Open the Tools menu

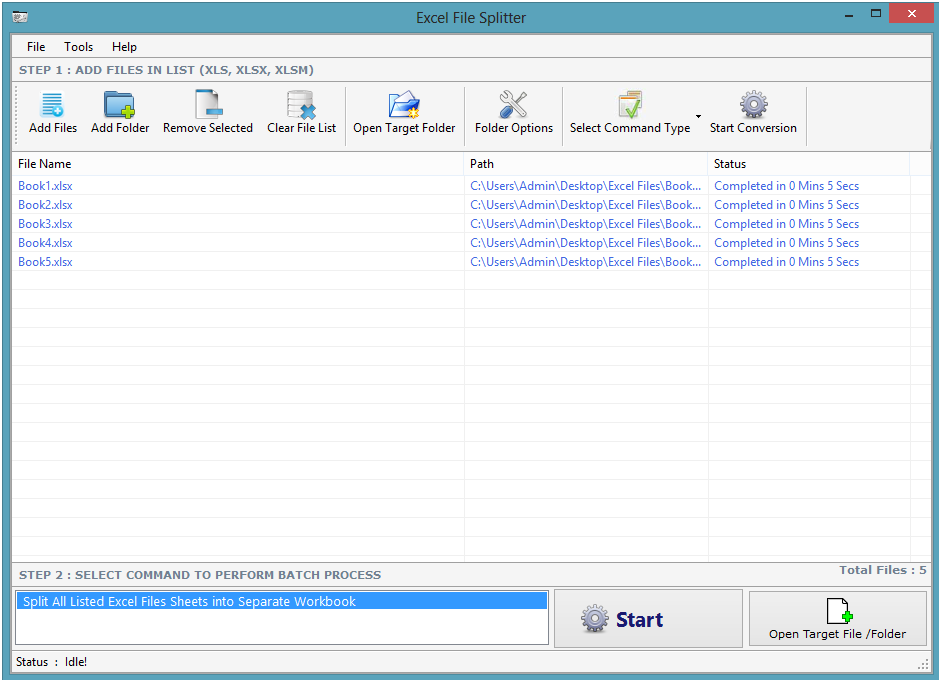[78, 47]
